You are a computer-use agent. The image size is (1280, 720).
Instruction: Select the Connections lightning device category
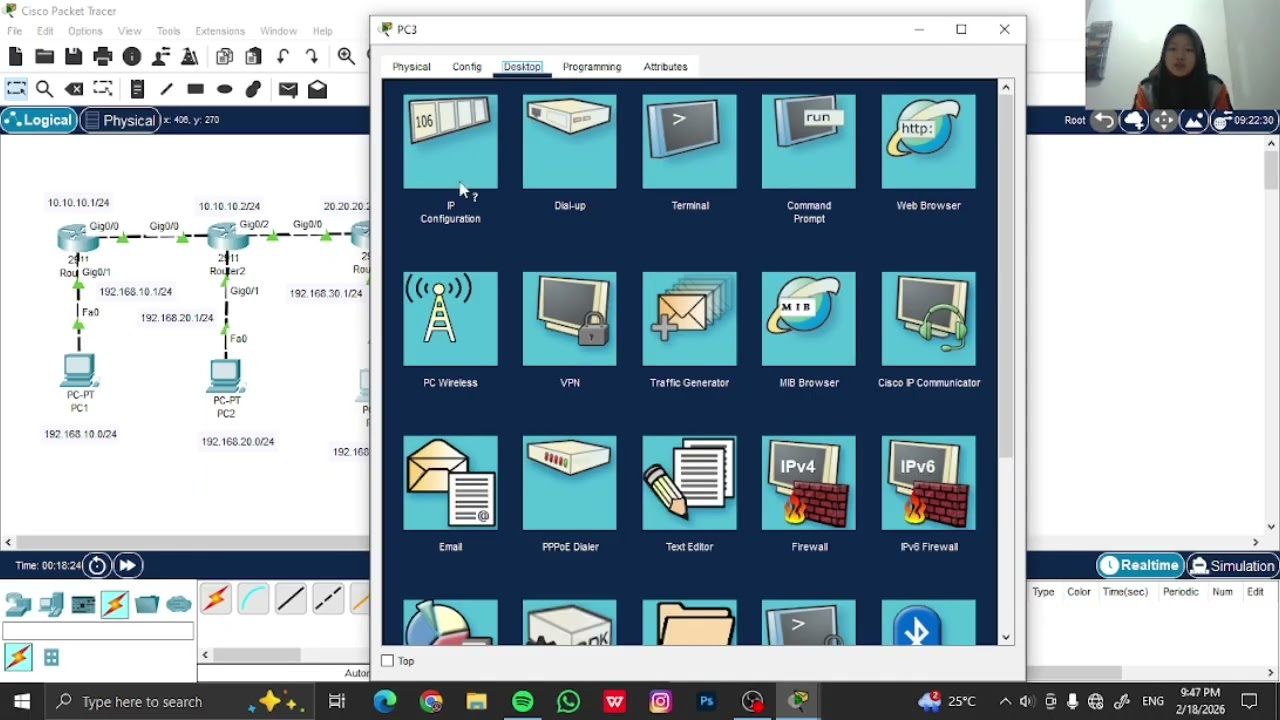pyautogui.click(x=114, y=603)
